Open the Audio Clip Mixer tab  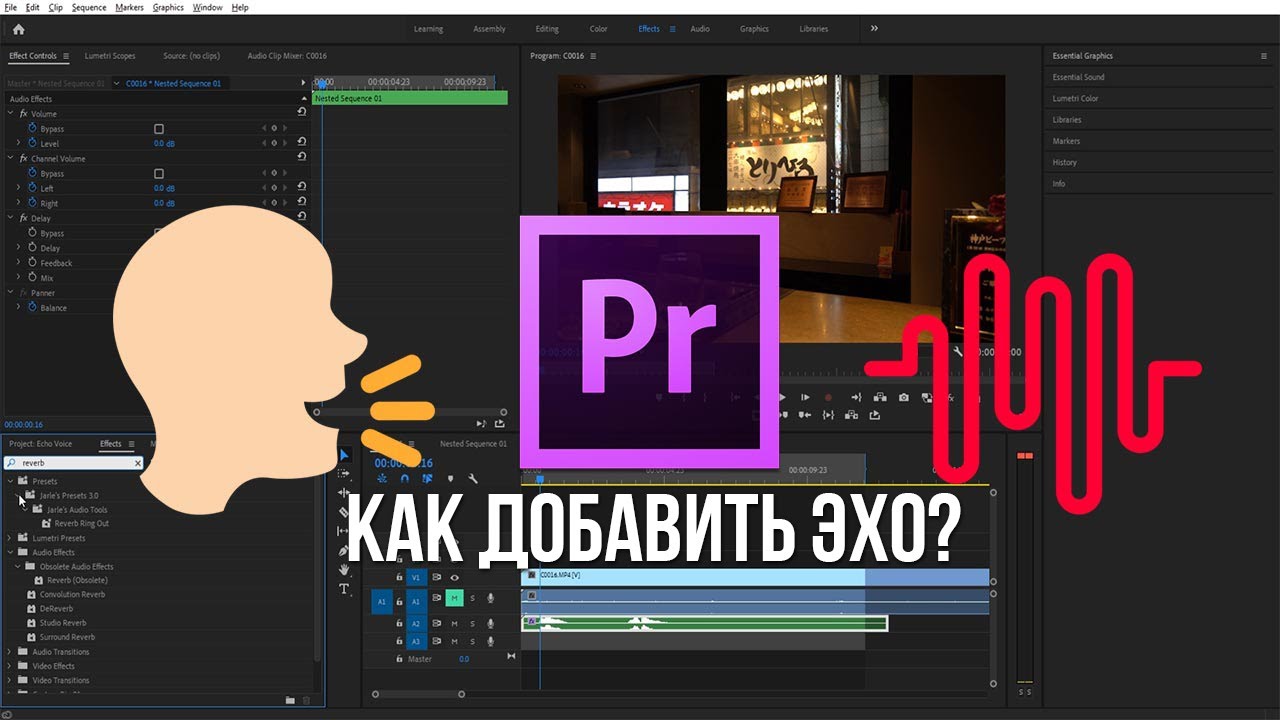pos(287,56)
